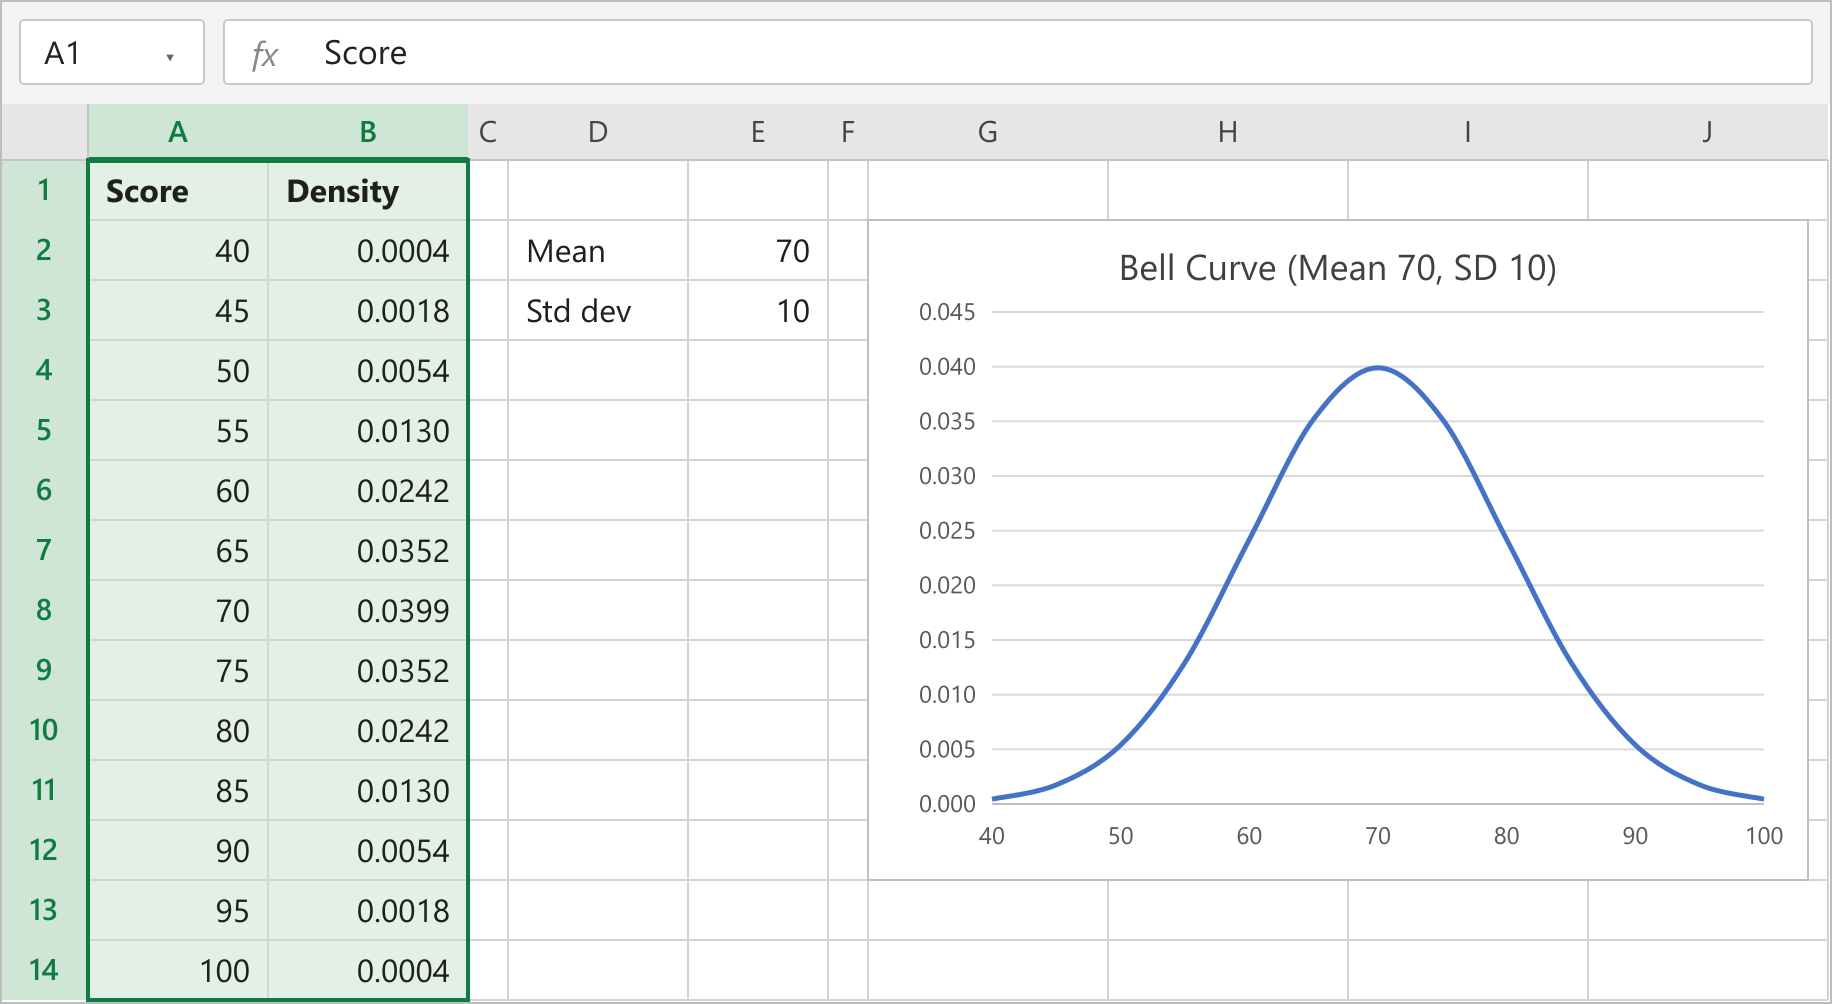
Task: Select column E header
Action: point(758,132)
